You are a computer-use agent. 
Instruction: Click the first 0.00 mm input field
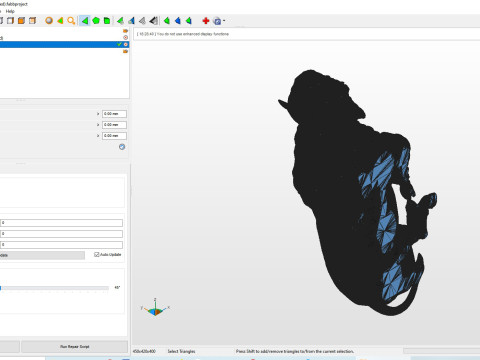click(114, 114)
